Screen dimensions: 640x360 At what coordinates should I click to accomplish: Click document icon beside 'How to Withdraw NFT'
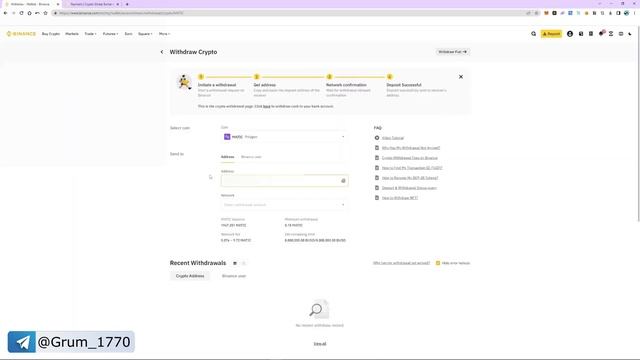pyautogui.click(x=377, y=198)
